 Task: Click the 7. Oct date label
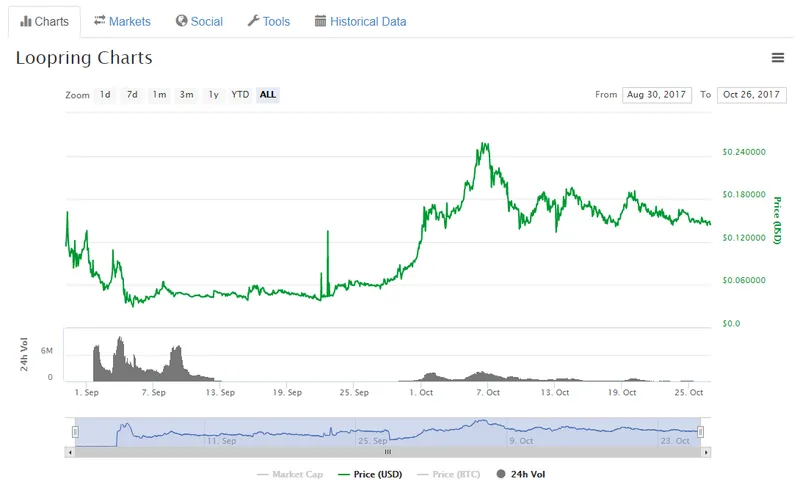click(488, 393)
